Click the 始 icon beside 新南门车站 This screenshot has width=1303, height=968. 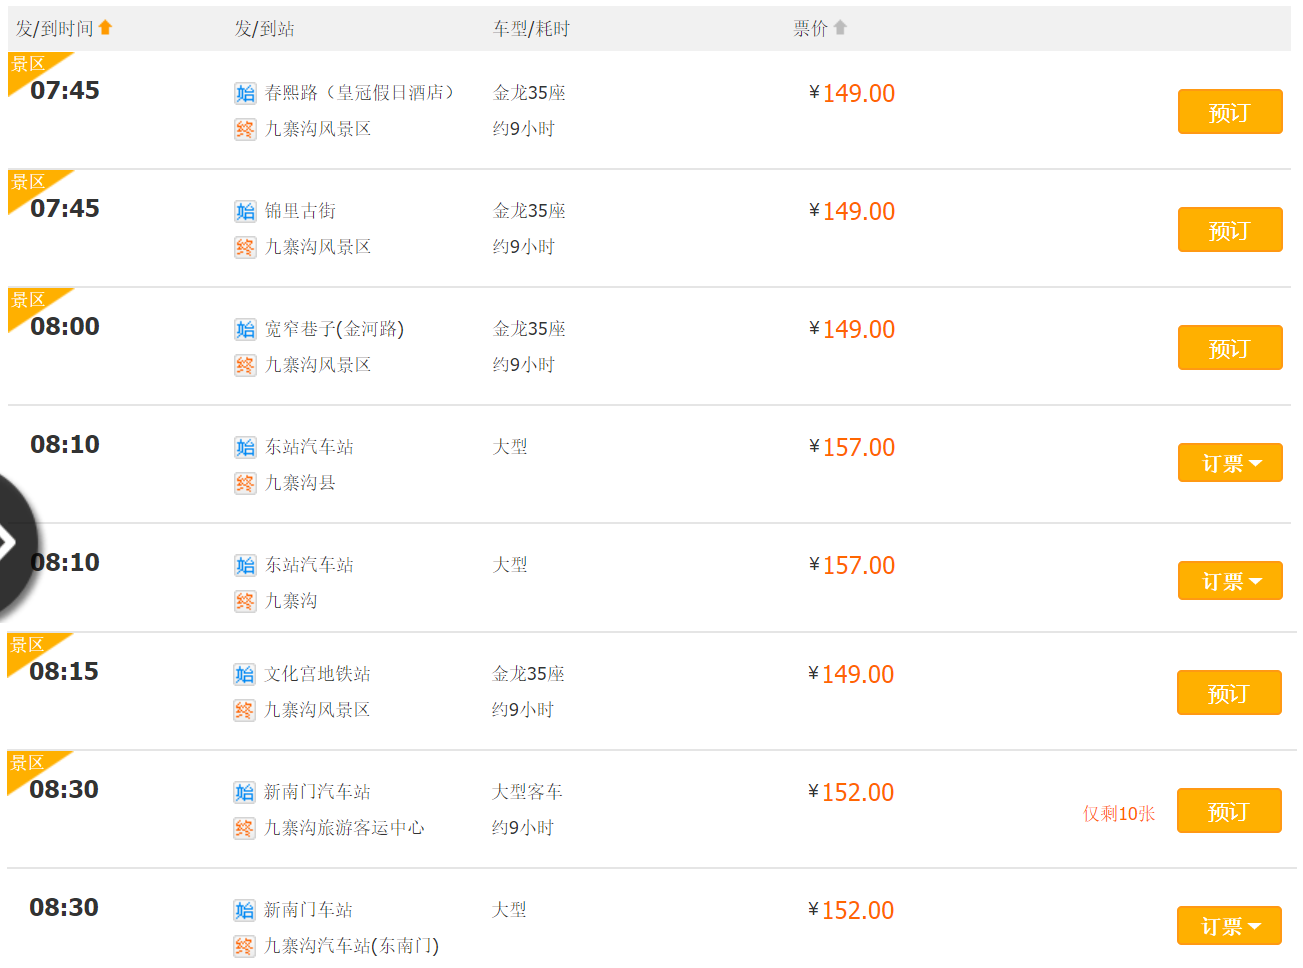pos(245,910)
